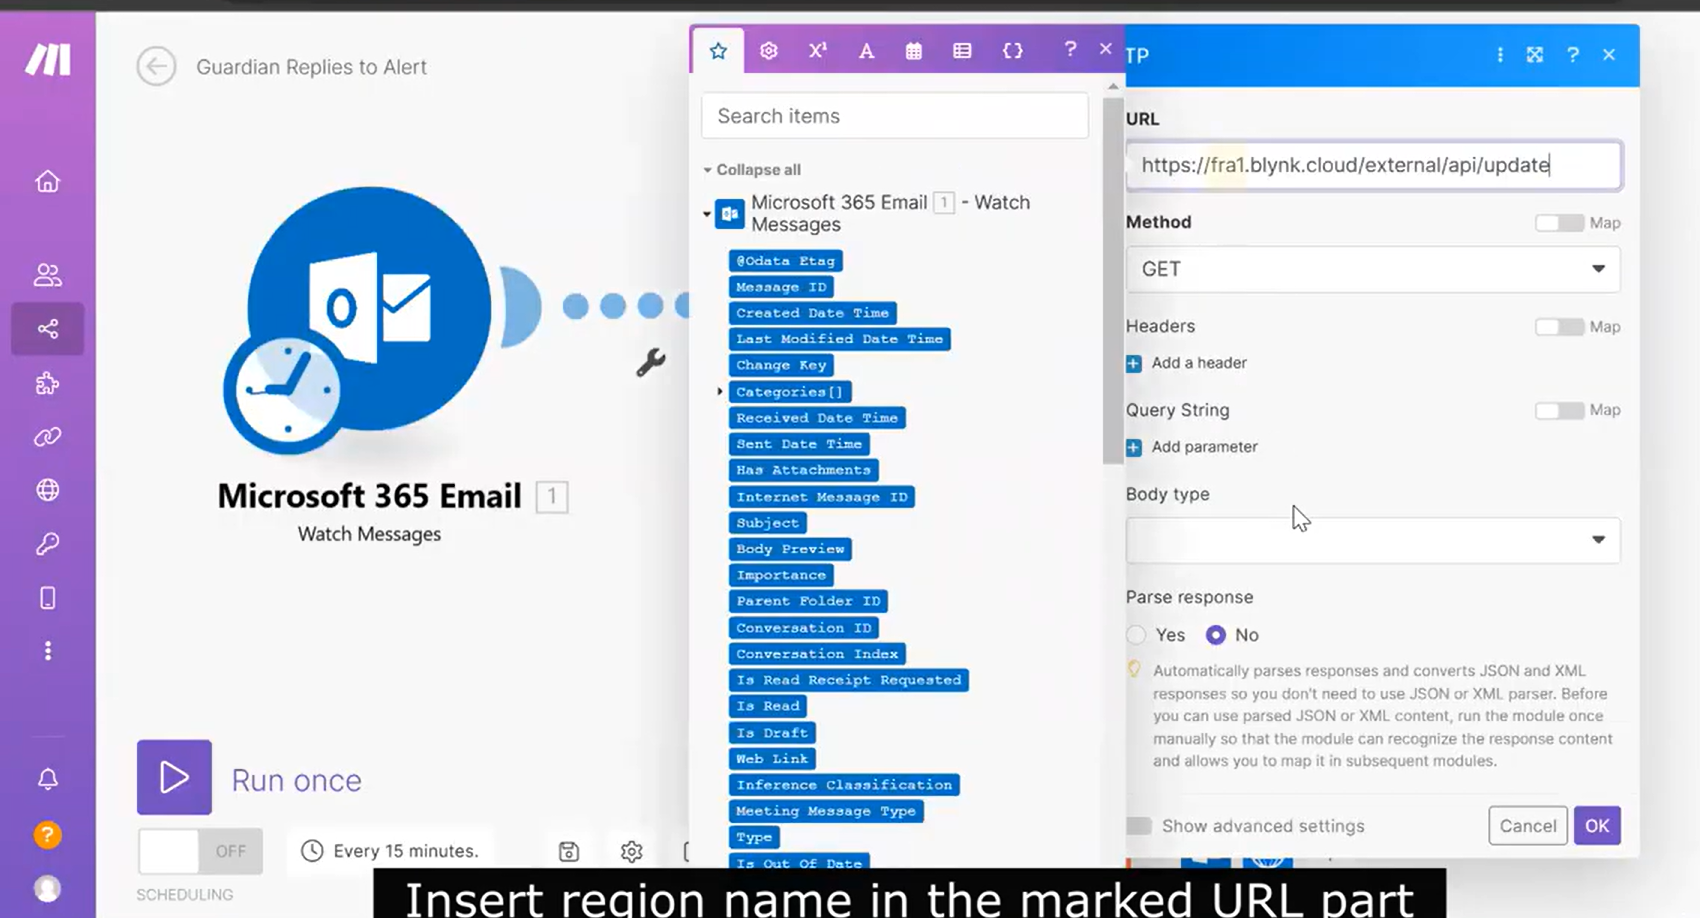Insert the Body Preview item
This screenshot has height=918, width=1700.
(790, 549)
